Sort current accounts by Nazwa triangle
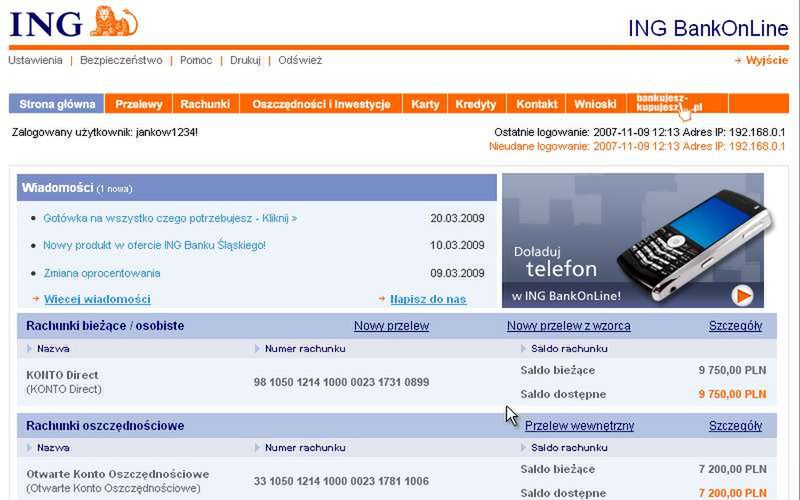 [29, 348]
